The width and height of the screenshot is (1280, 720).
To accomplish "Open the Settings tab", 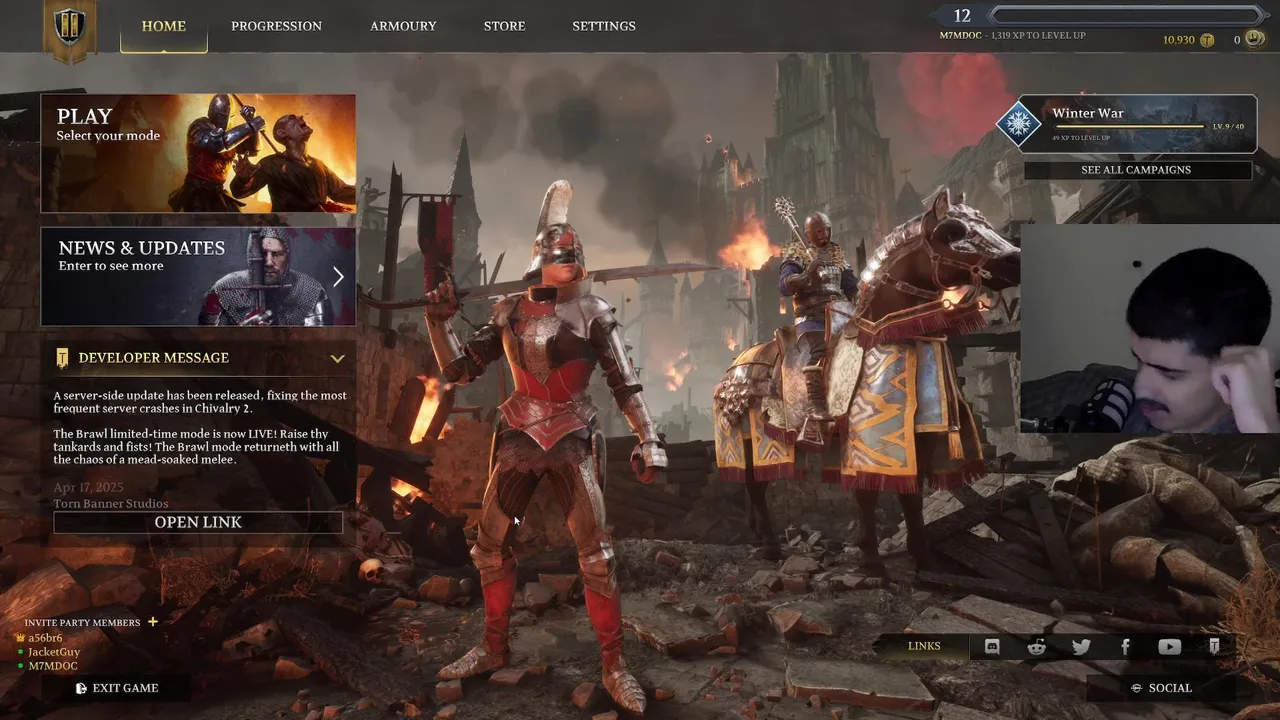I will (604, 26).
